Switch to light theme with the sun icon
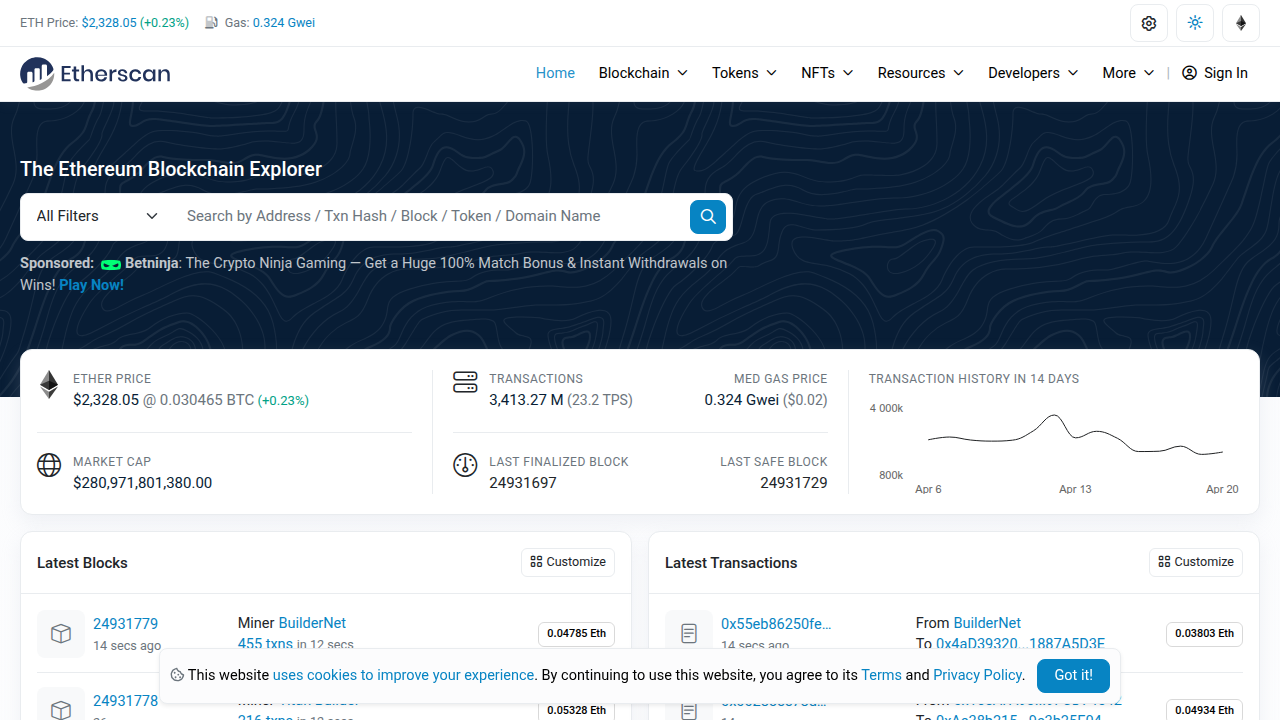 [x=1194, y=22]
